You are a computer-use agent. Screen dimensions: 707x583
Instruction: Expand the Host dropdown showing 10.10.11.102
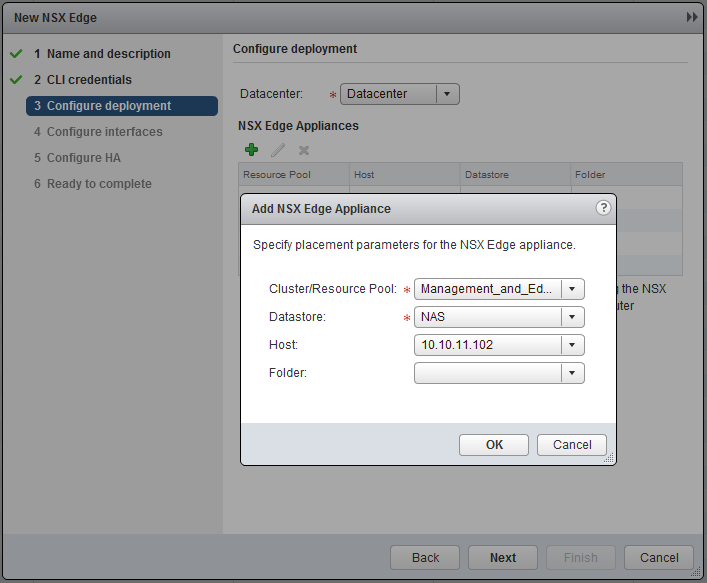(x=572, y=345)
